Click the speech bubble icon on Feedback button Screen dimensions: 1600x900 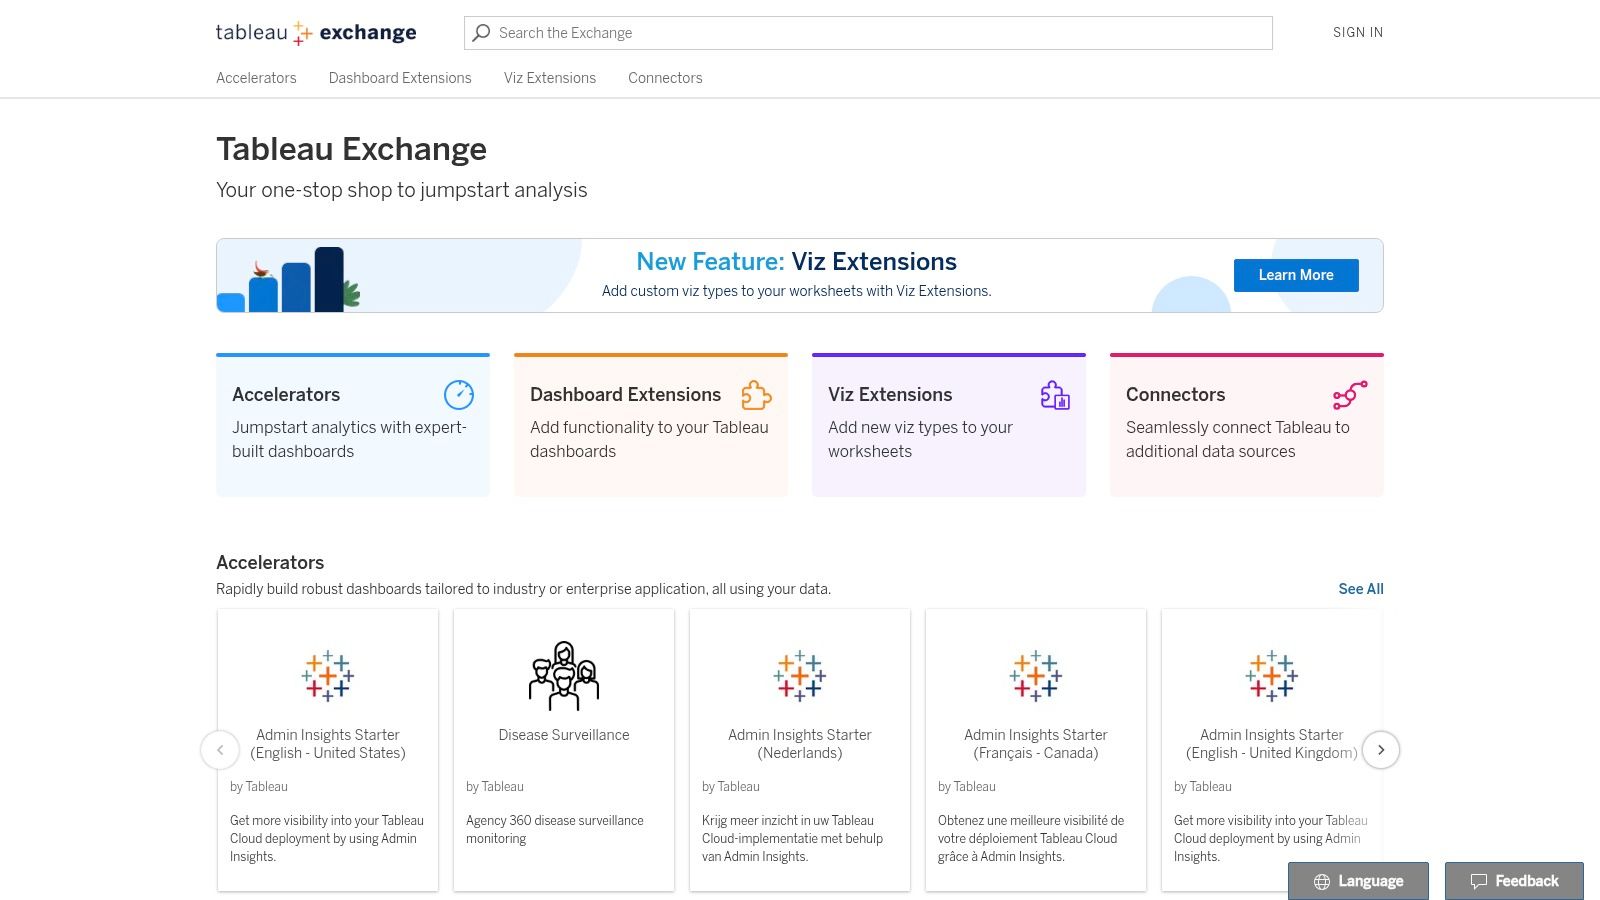[x=1480, y=881]
